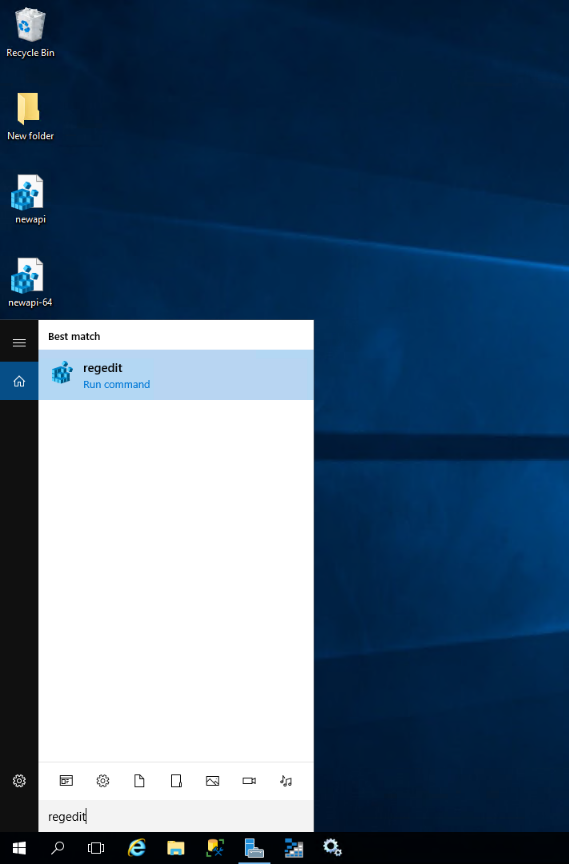Expand the hamburger menu in search panel
Screen dimensions: 569x864
[x=19, y=343]
